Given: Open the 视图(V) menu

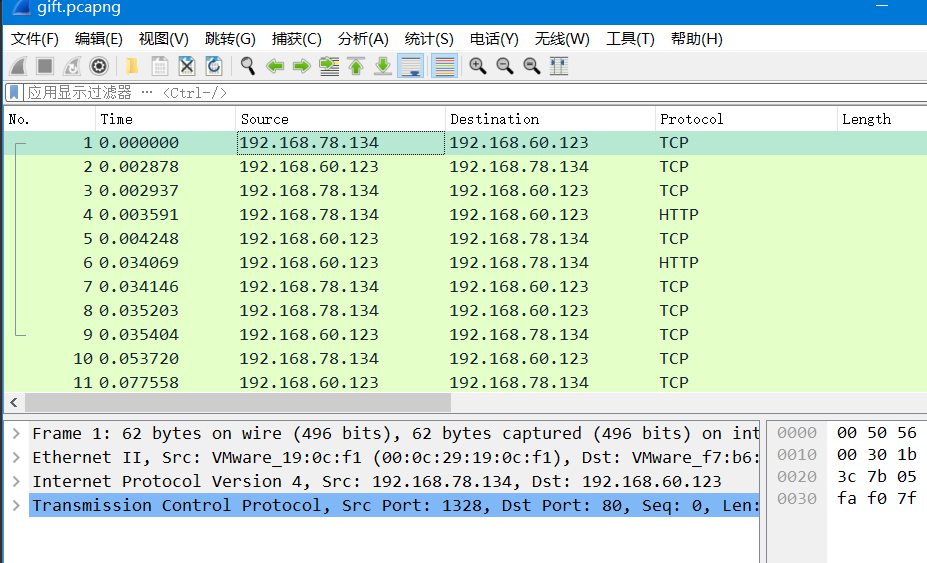Looking at the screenshot, I should tap(164, 39).
